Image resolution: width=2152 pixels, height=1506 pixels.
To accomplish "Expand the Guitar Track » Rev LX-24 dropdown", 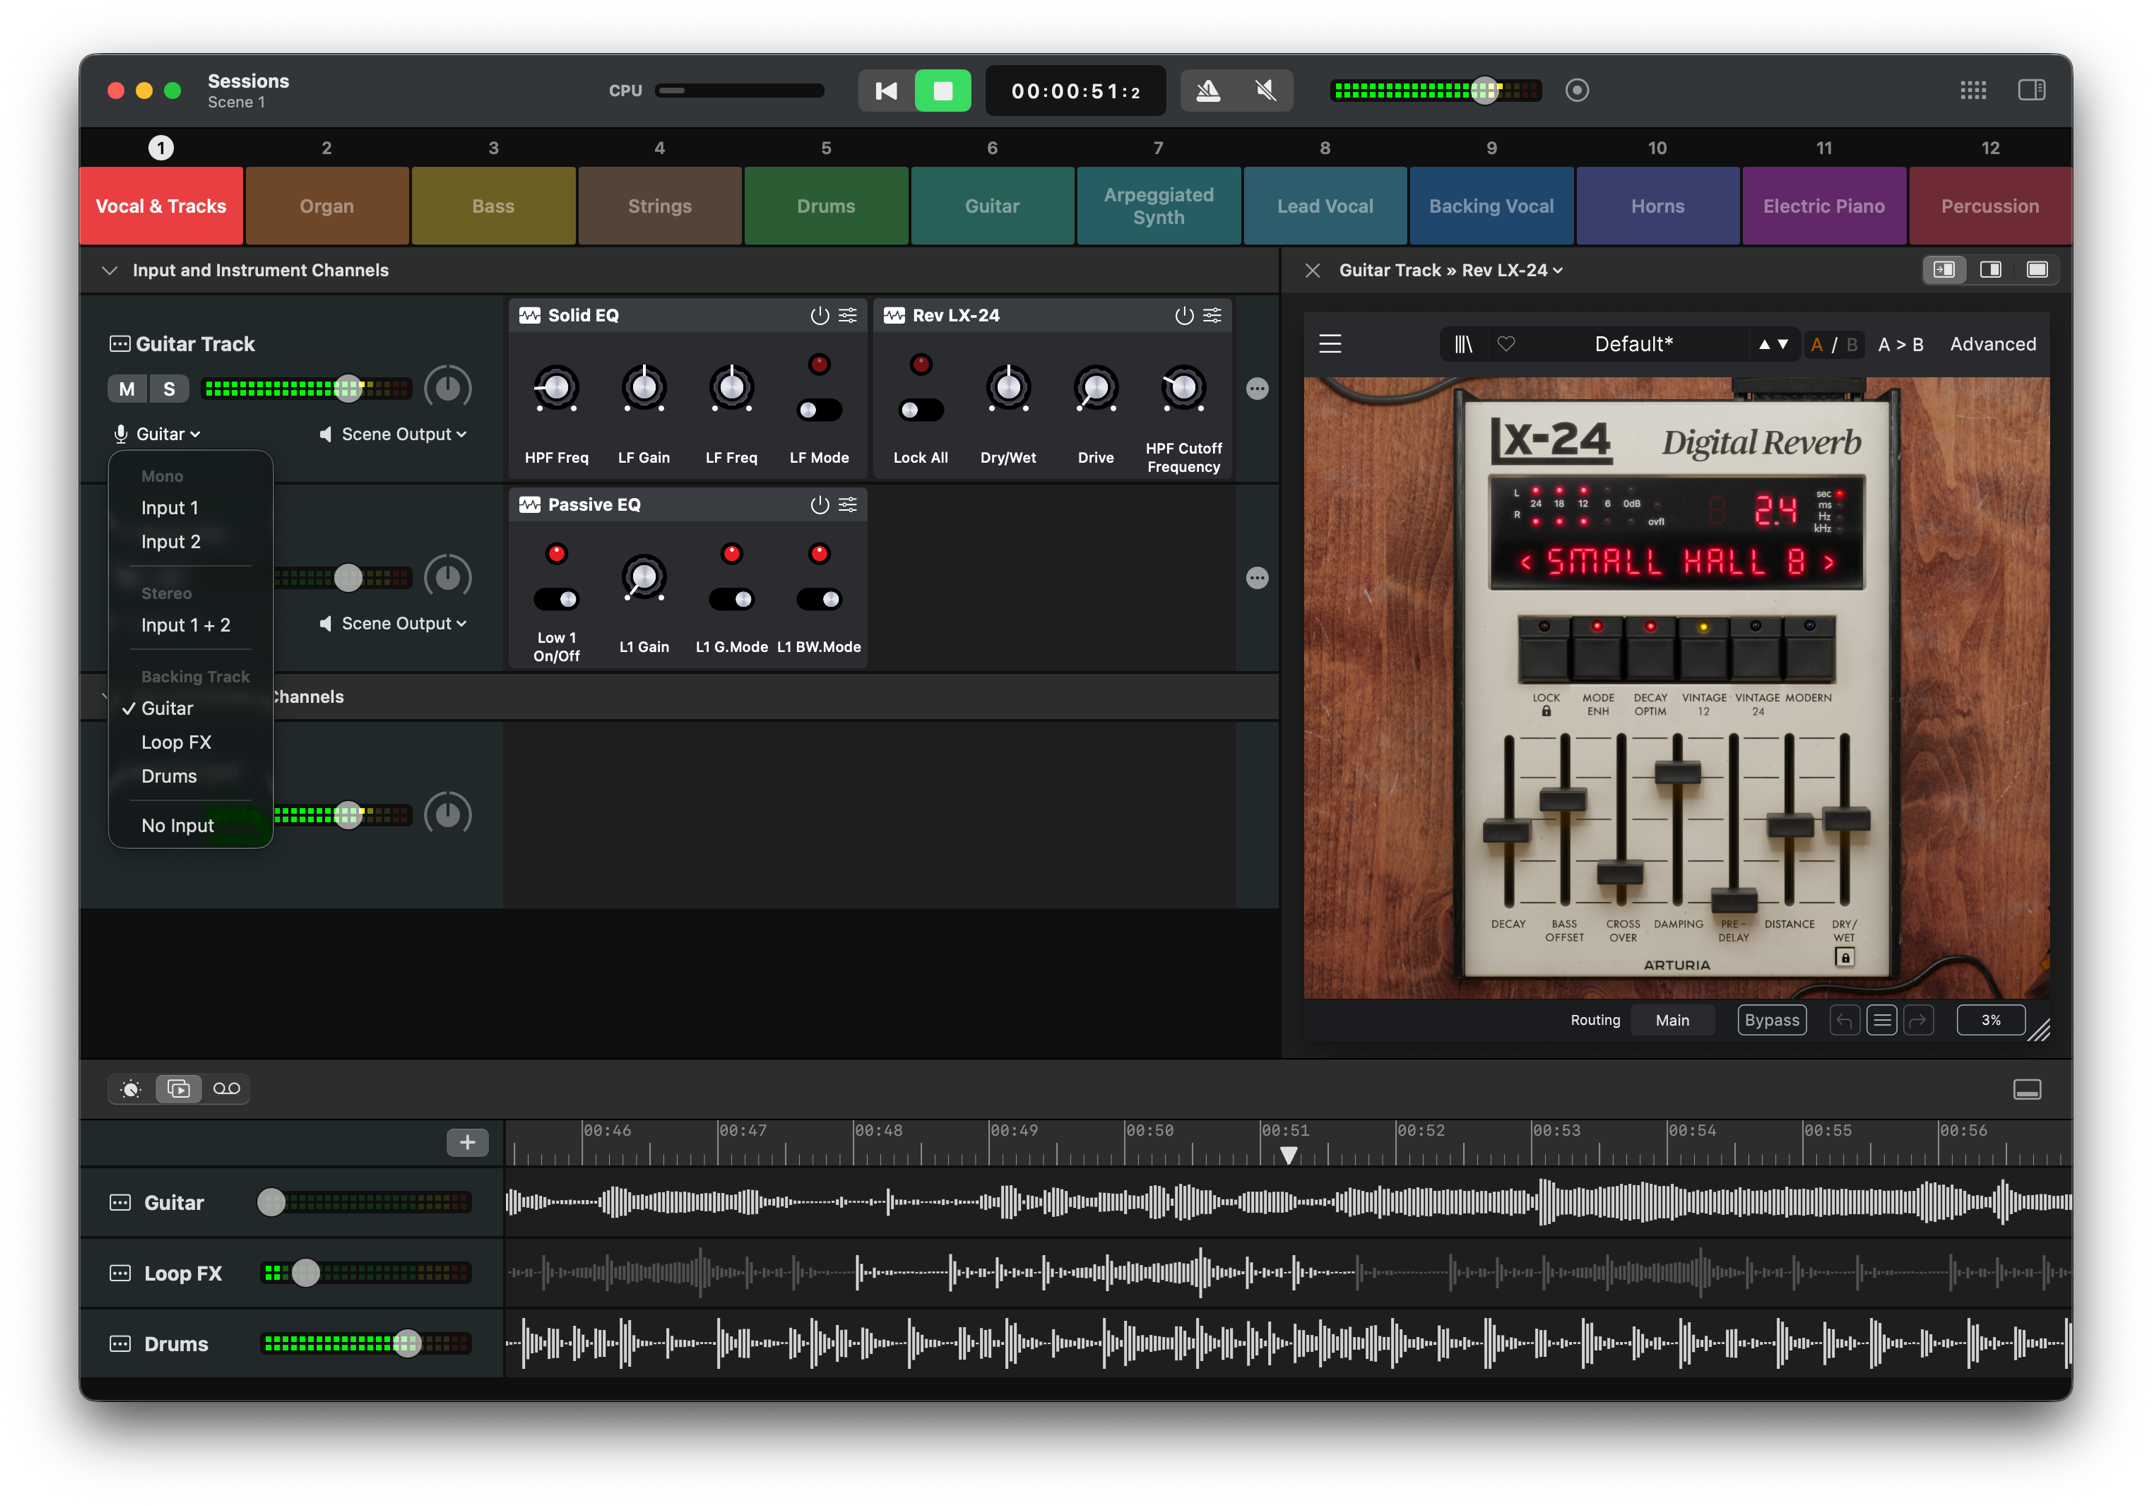I will point(1450,270).
